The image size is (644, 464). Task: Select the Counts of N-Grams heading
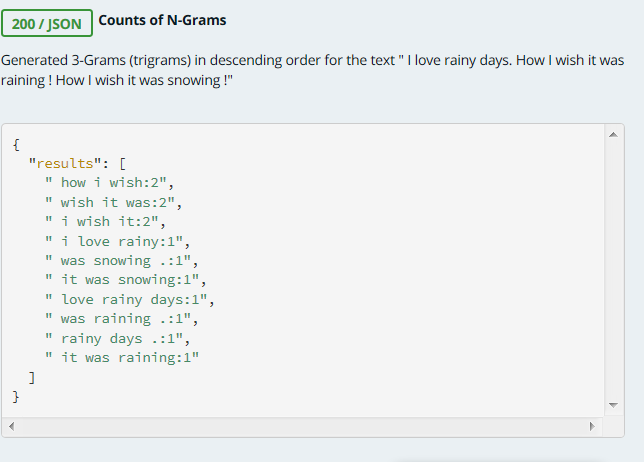[162, 20]
